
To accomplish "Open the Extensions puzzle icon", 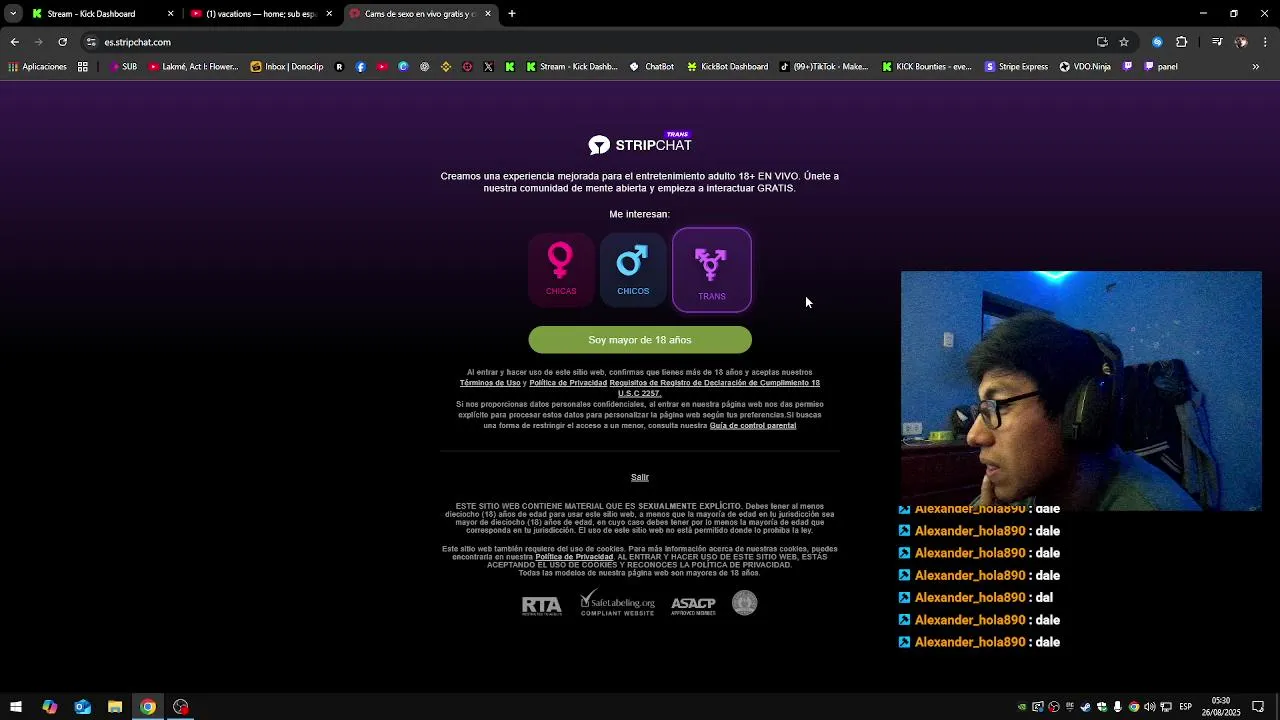I will coord(1181,42).
